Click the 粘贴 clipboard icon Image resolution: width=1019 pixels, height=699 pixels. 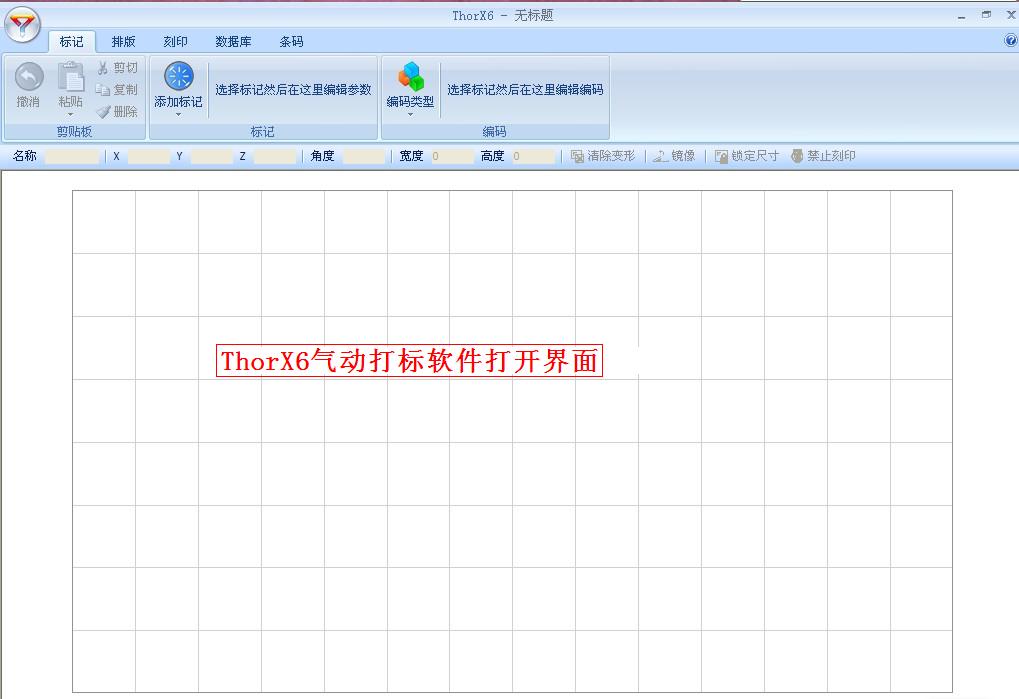pyautogui.click(x=70, y=77)
